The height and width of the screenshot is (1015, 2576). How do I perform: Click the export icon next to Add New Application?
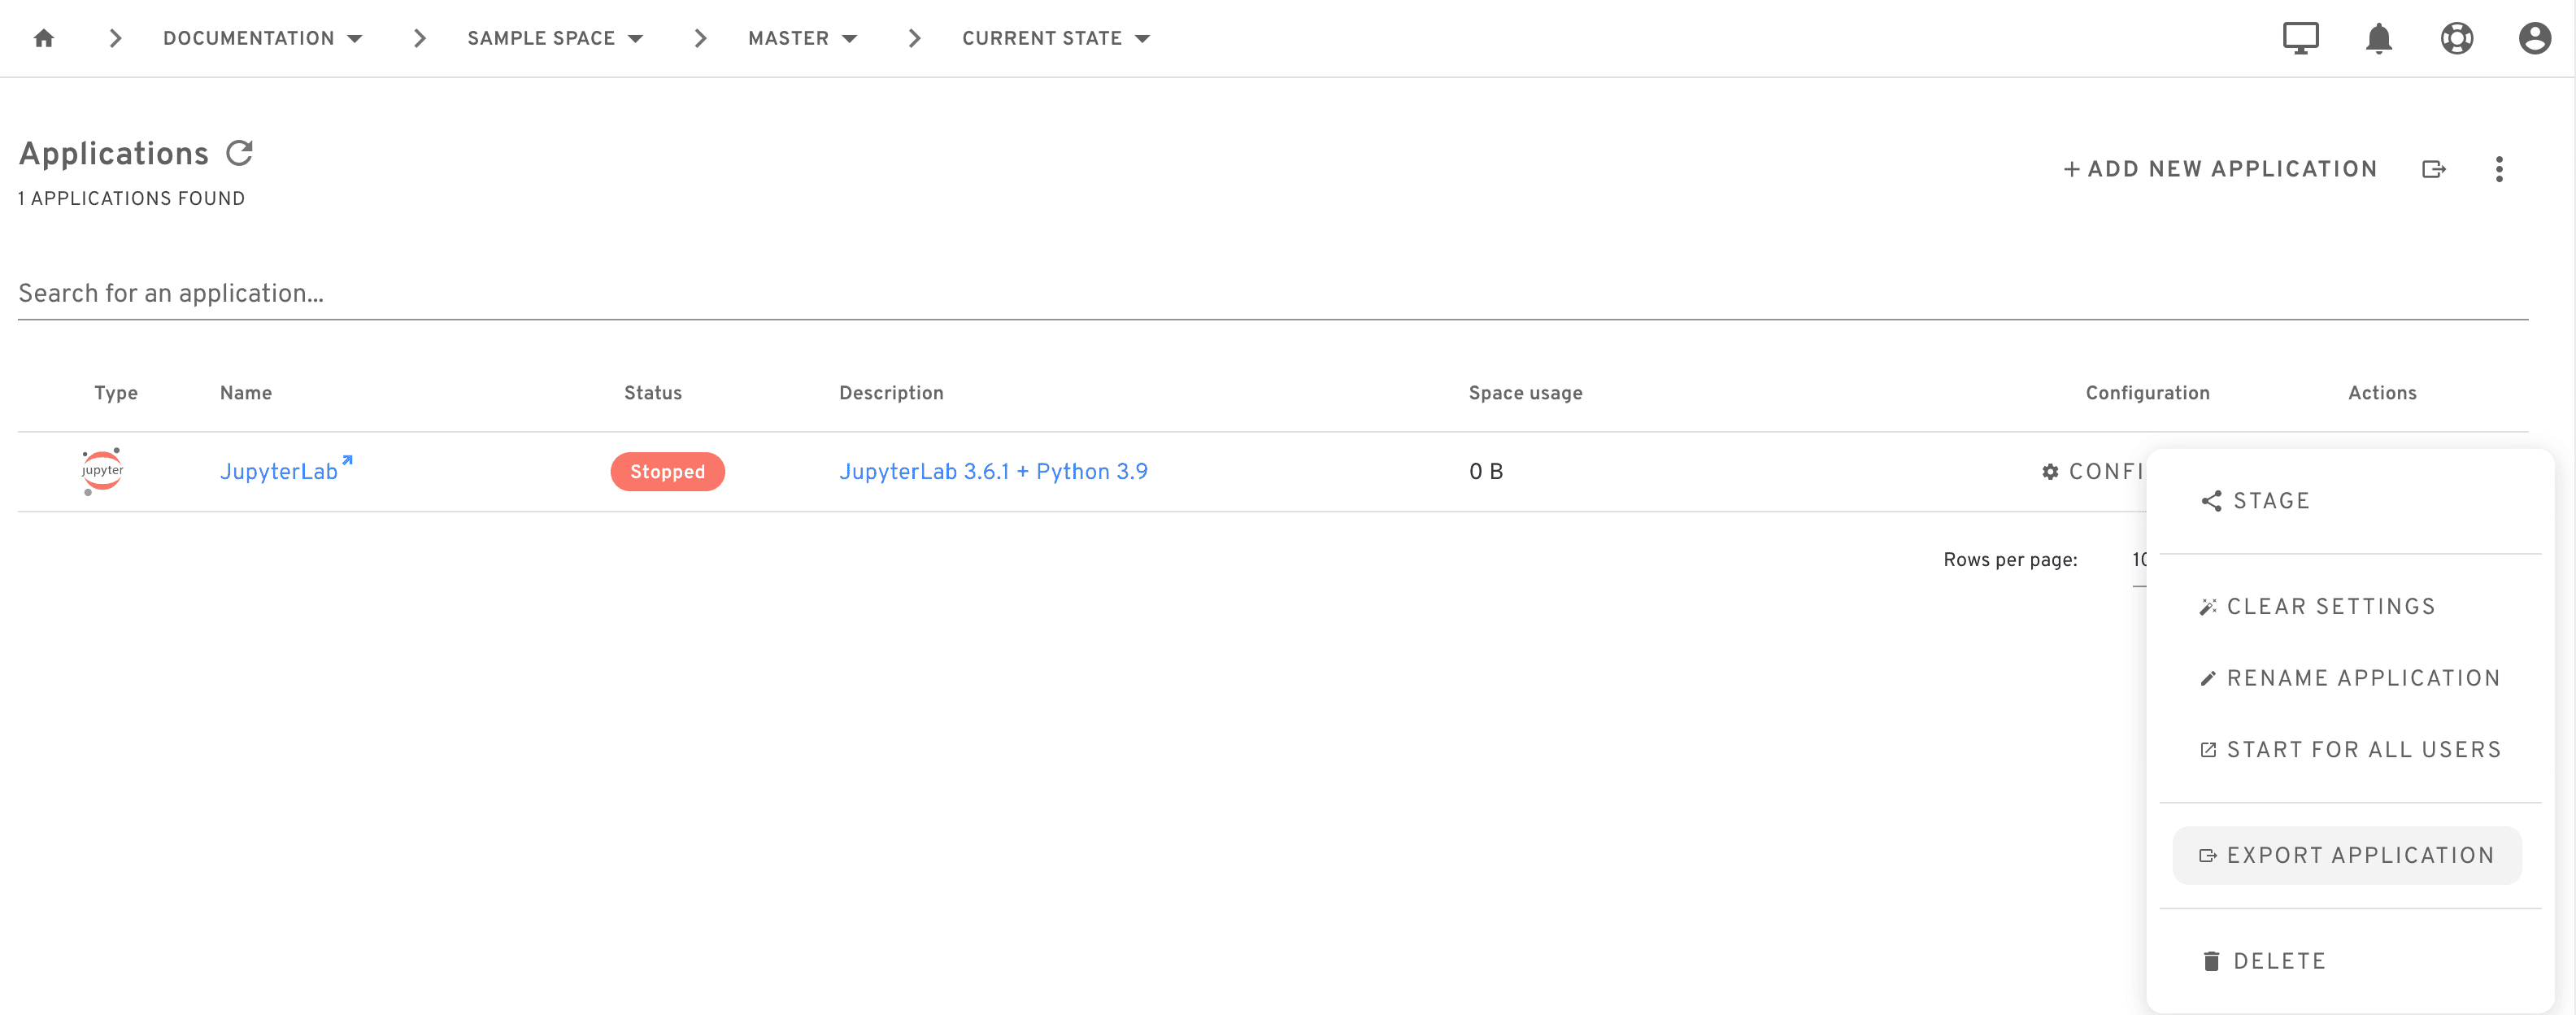click(2434, 169)
